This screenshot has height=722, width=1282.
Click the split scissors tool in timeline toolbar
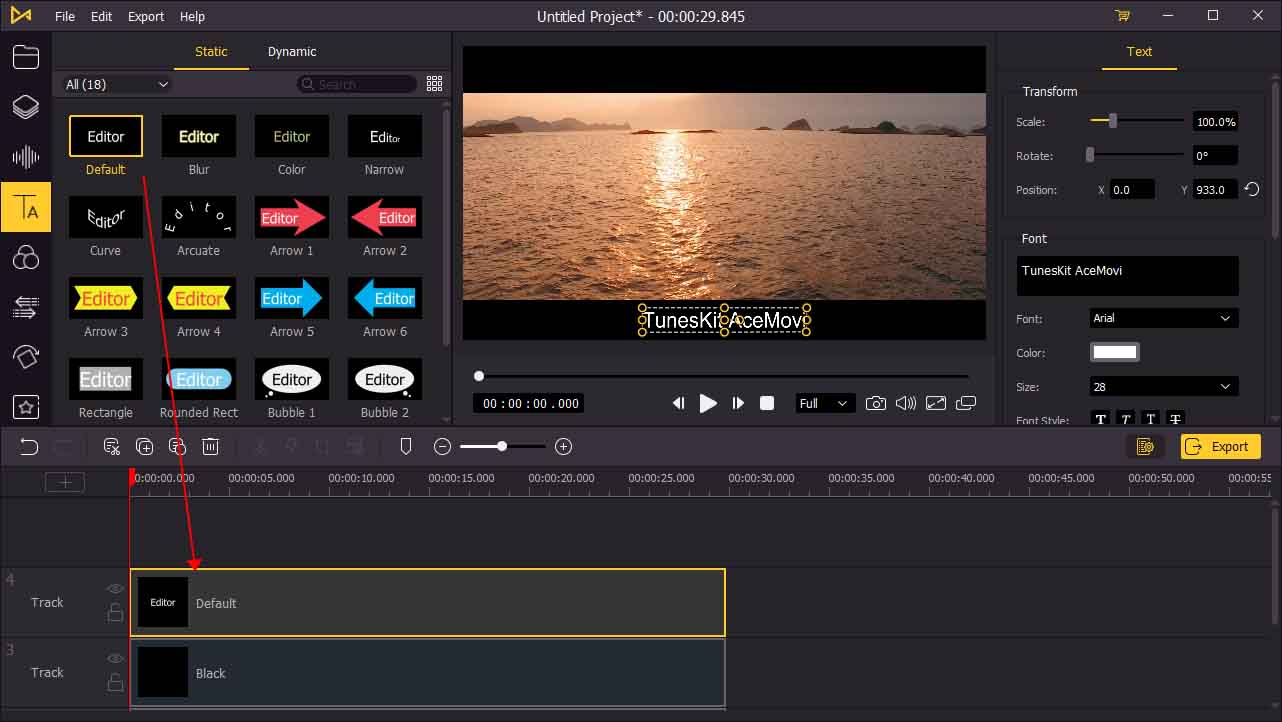tap(112, 447)
